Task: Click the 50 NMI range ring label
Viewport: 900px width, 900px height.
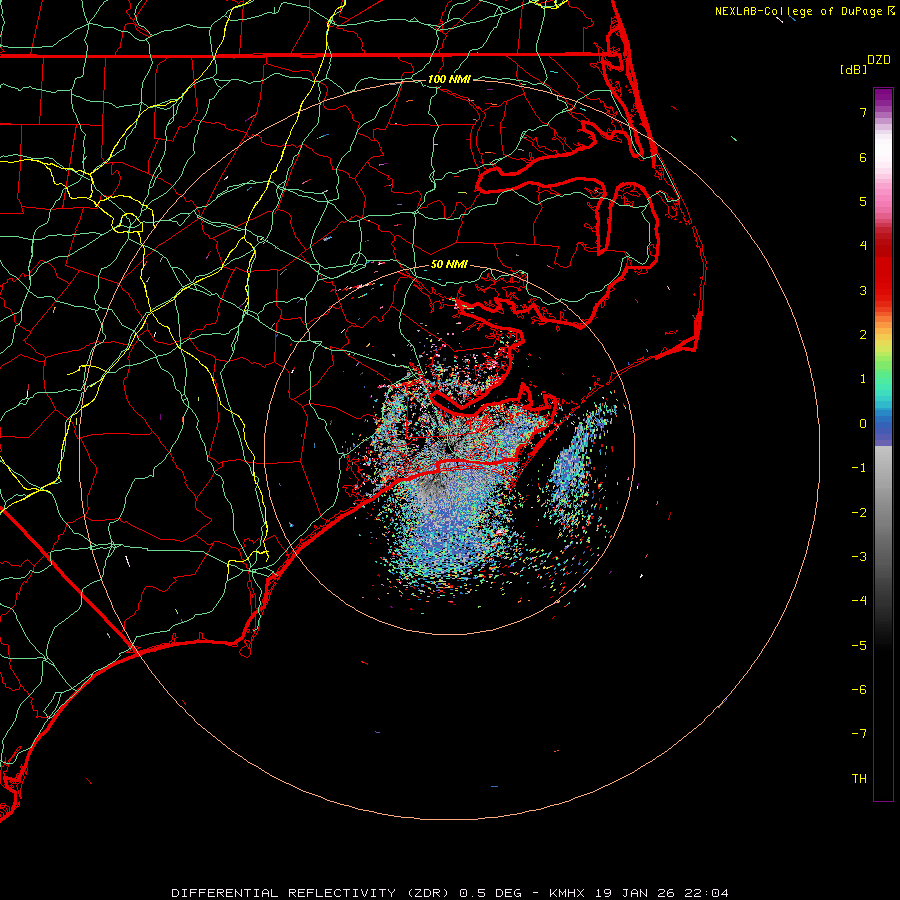Action: coord(449,264)
